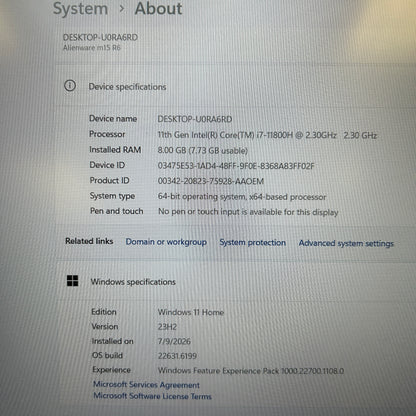
Task: Select device name value DESKTOP-U0RA6RD in specifications
Action: (195, 119)
